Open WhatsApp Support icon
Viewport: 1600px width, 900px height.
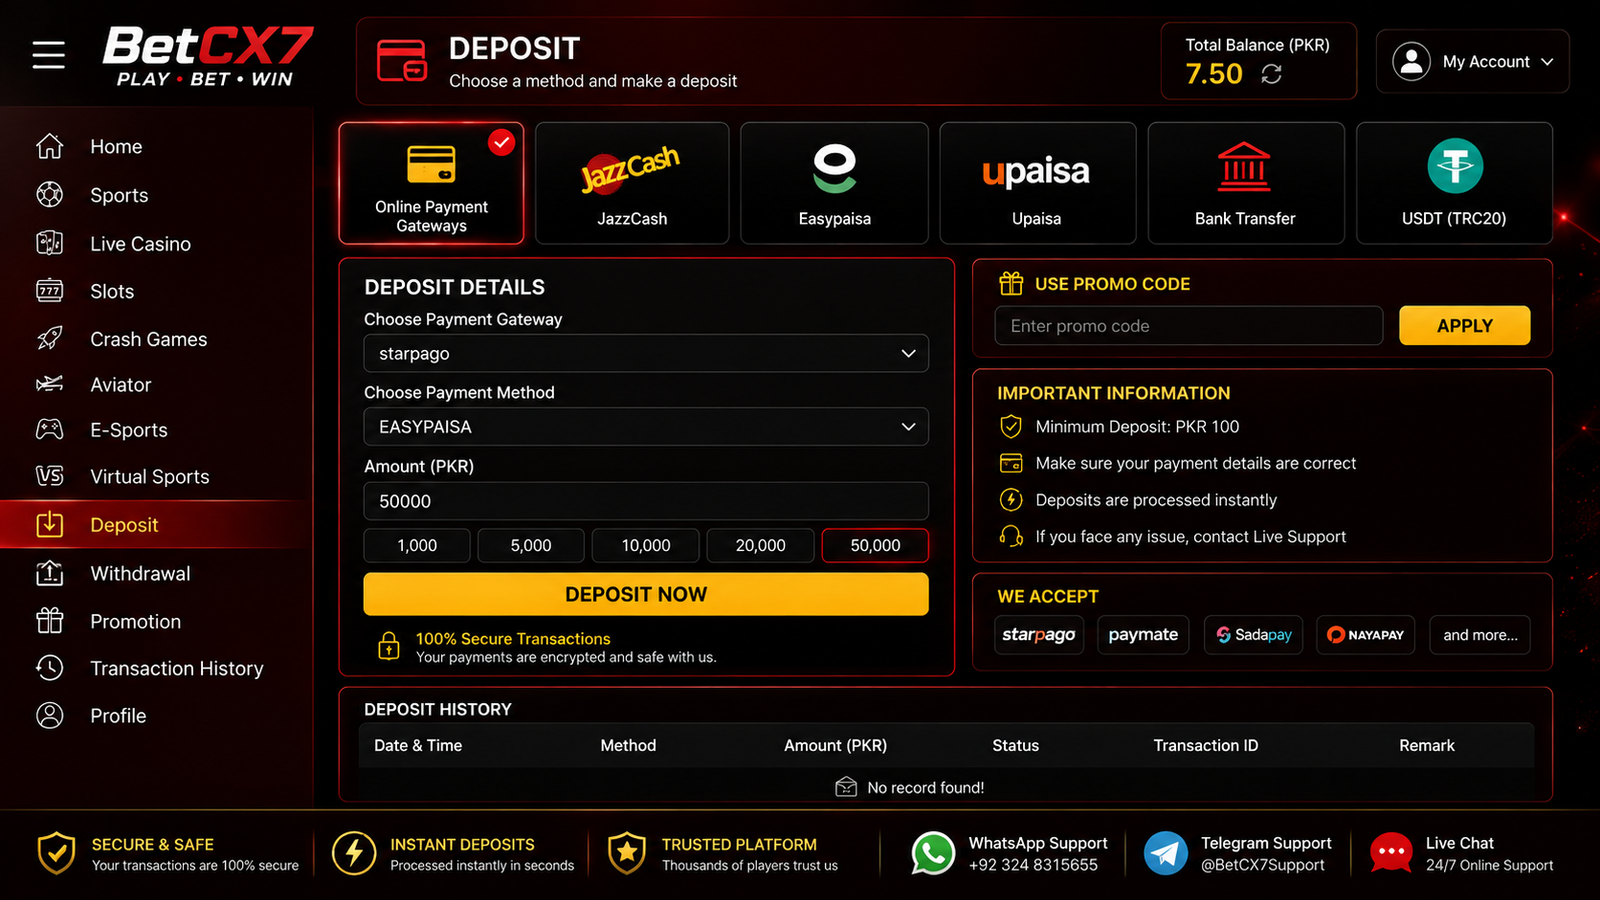pos(933,854)
